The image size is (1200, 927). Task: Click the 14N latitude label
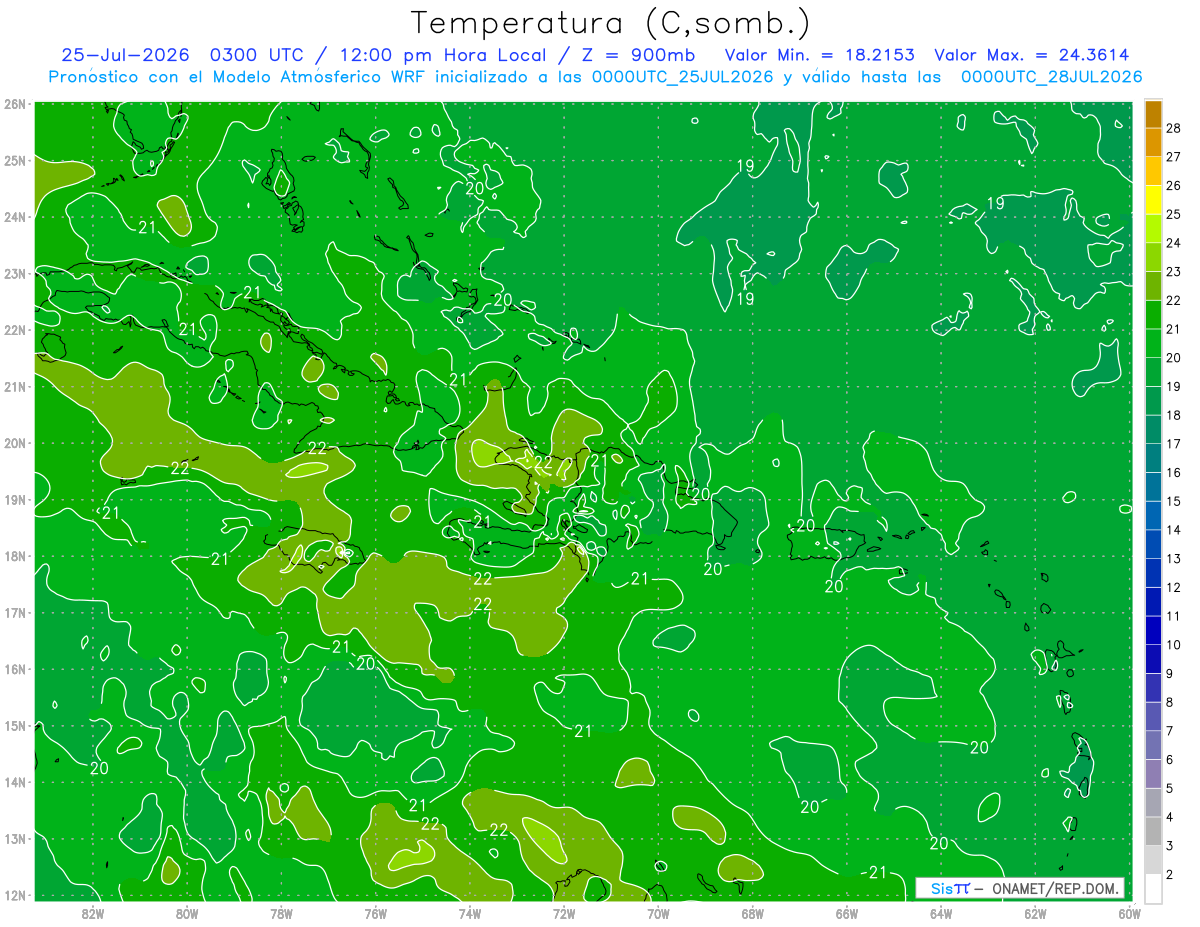click(x=15, y=782)
